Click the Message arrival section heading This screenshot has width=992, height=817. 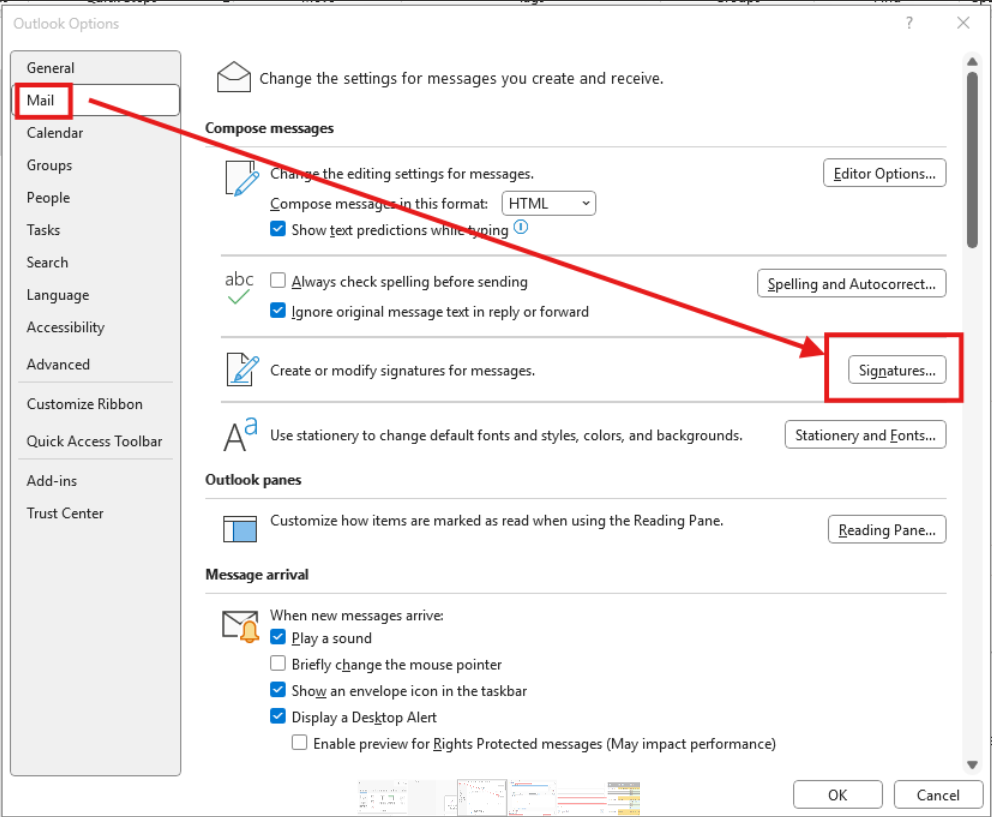click(x=257, y=575)
